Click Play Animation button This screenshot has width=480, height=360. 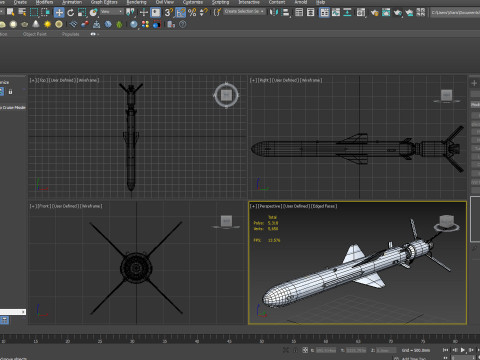coord(463,350)
